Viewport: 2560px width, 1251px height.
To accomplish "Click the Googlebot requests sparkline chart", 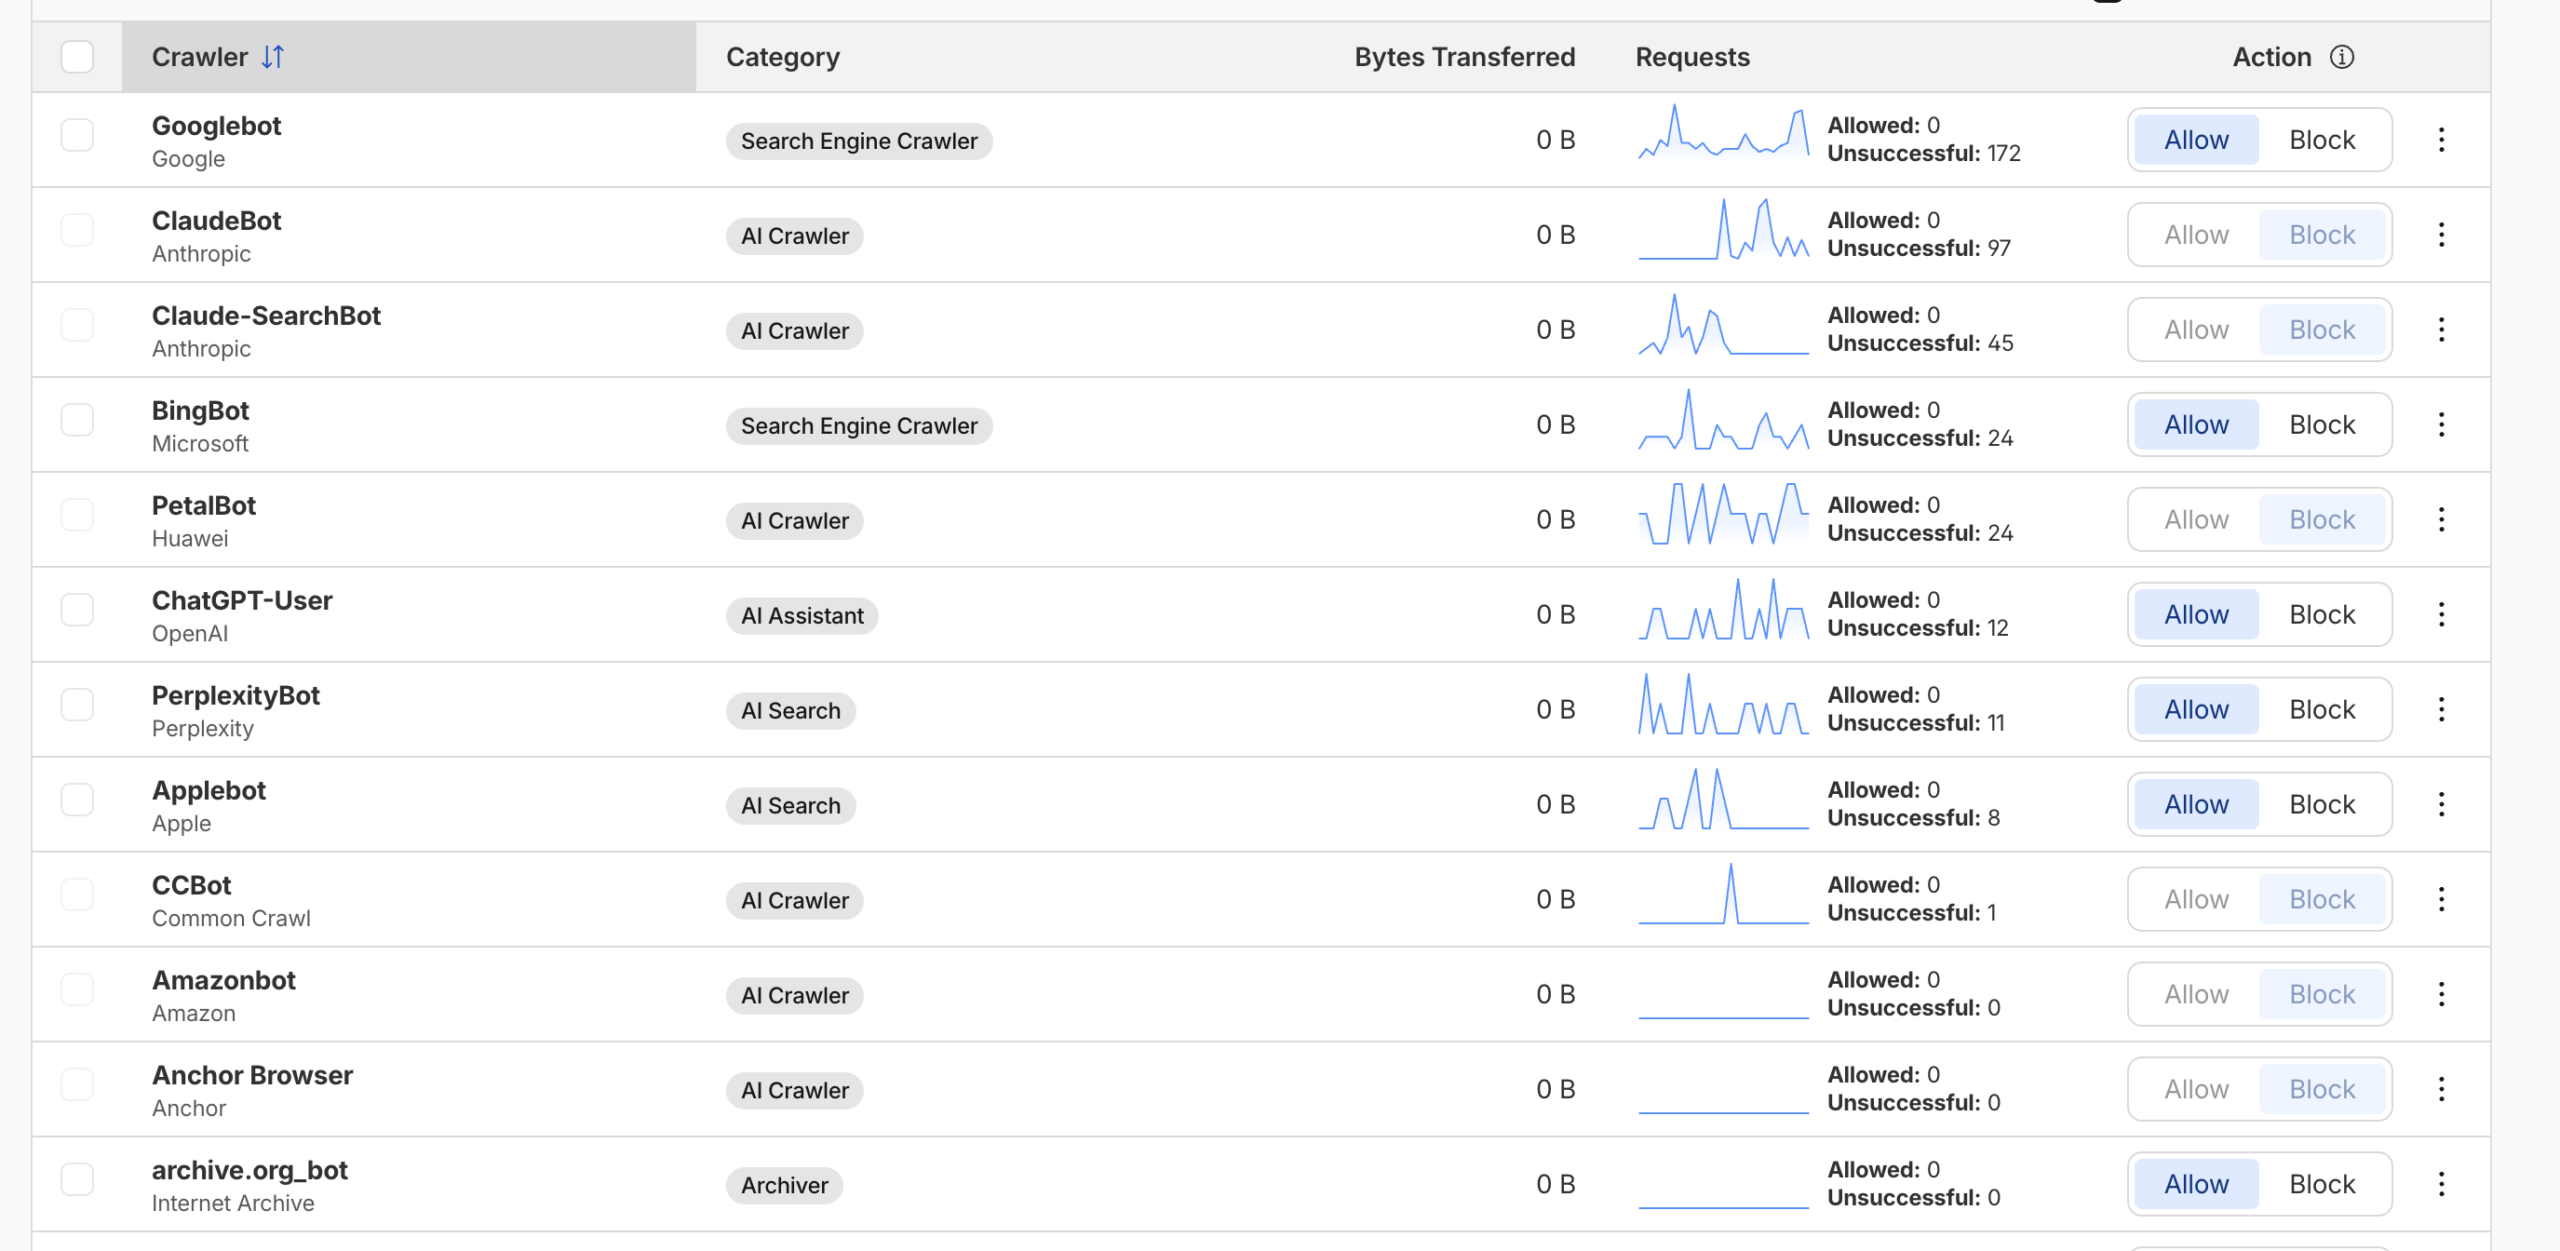I will point(1723,135).
